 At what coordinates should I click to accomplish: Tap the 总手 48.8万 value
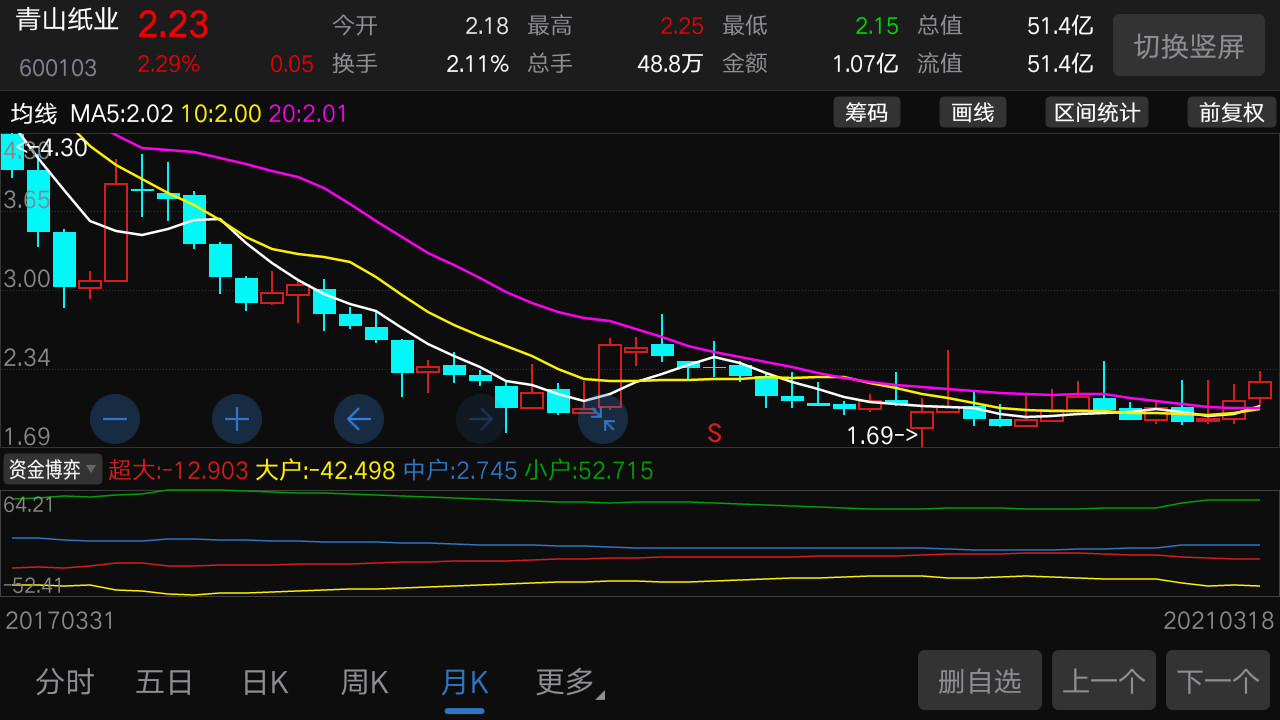(x=670, y=64)
